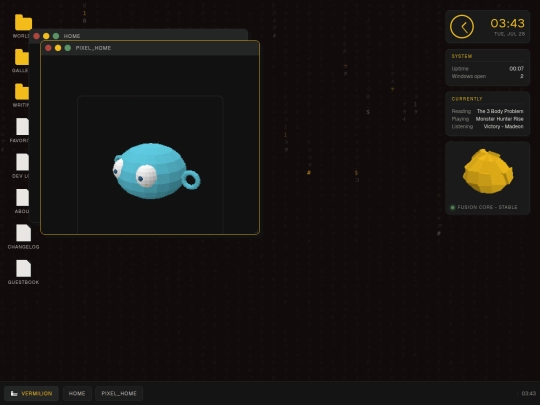Click the yellow fusion core 3D model
This screenshot has width=540, height=405.
click(488, 171)
